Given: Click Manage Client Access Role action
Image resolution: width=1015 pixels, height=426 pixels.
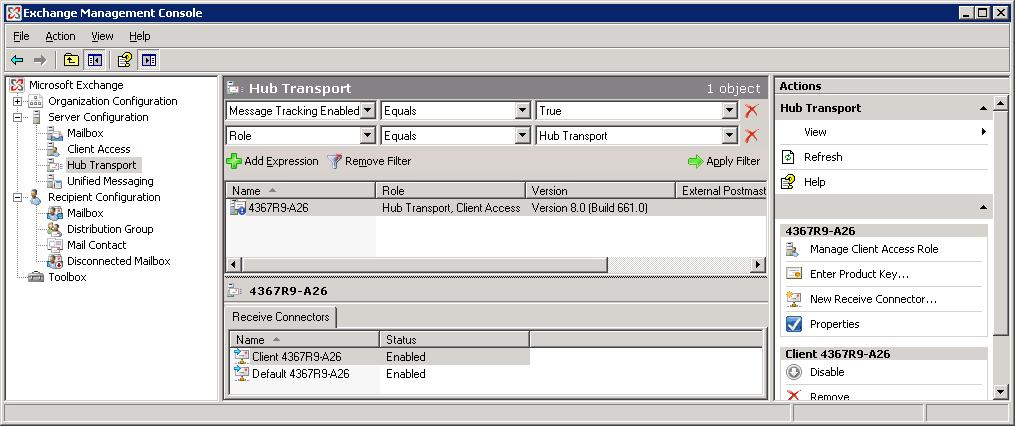Looking at the screenshot, I should pos(874,249).
